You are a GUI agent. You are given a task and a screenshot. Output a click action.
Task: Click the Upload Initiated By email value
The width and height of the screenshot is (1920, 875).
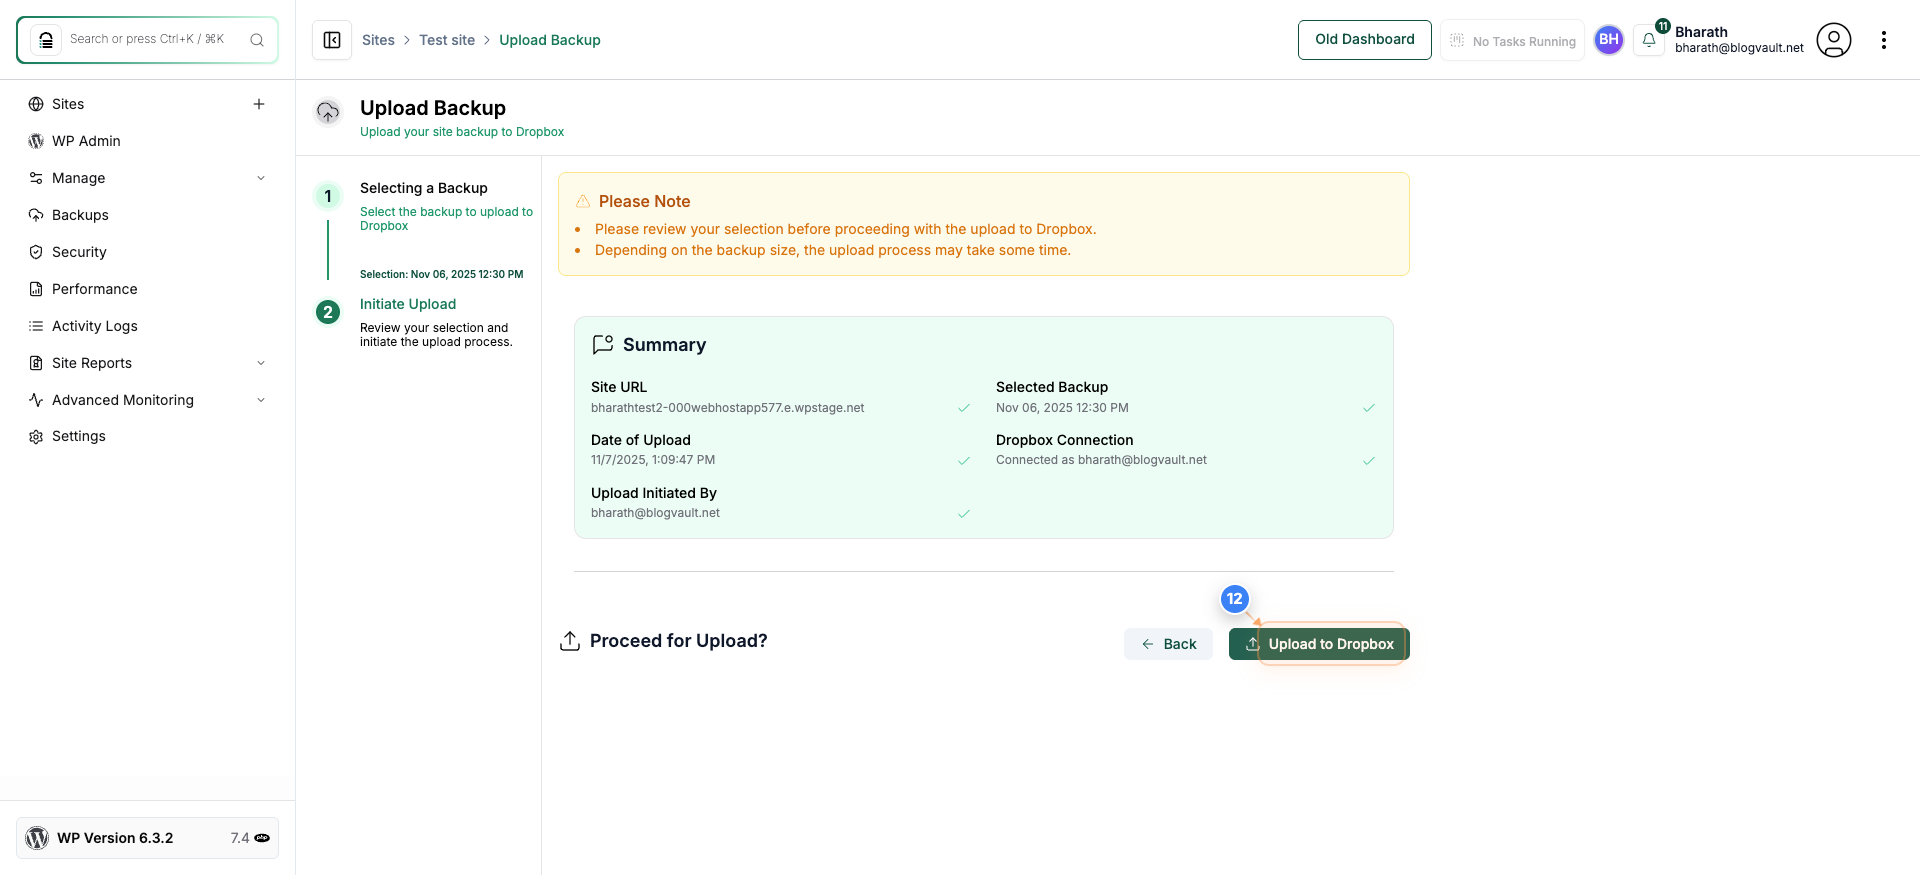click(x=655, y=513)
